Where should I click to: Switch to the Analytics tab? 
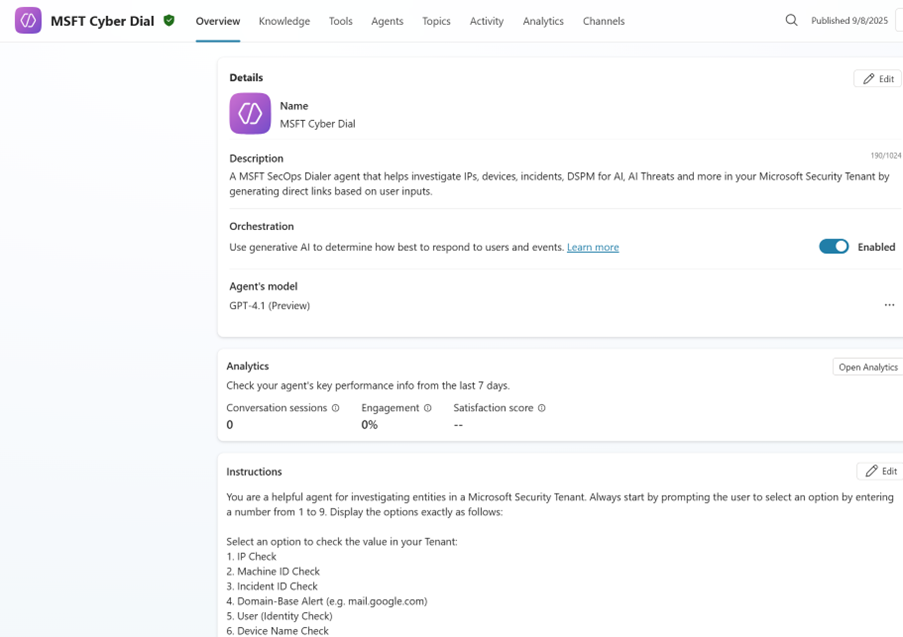point(543,21)
